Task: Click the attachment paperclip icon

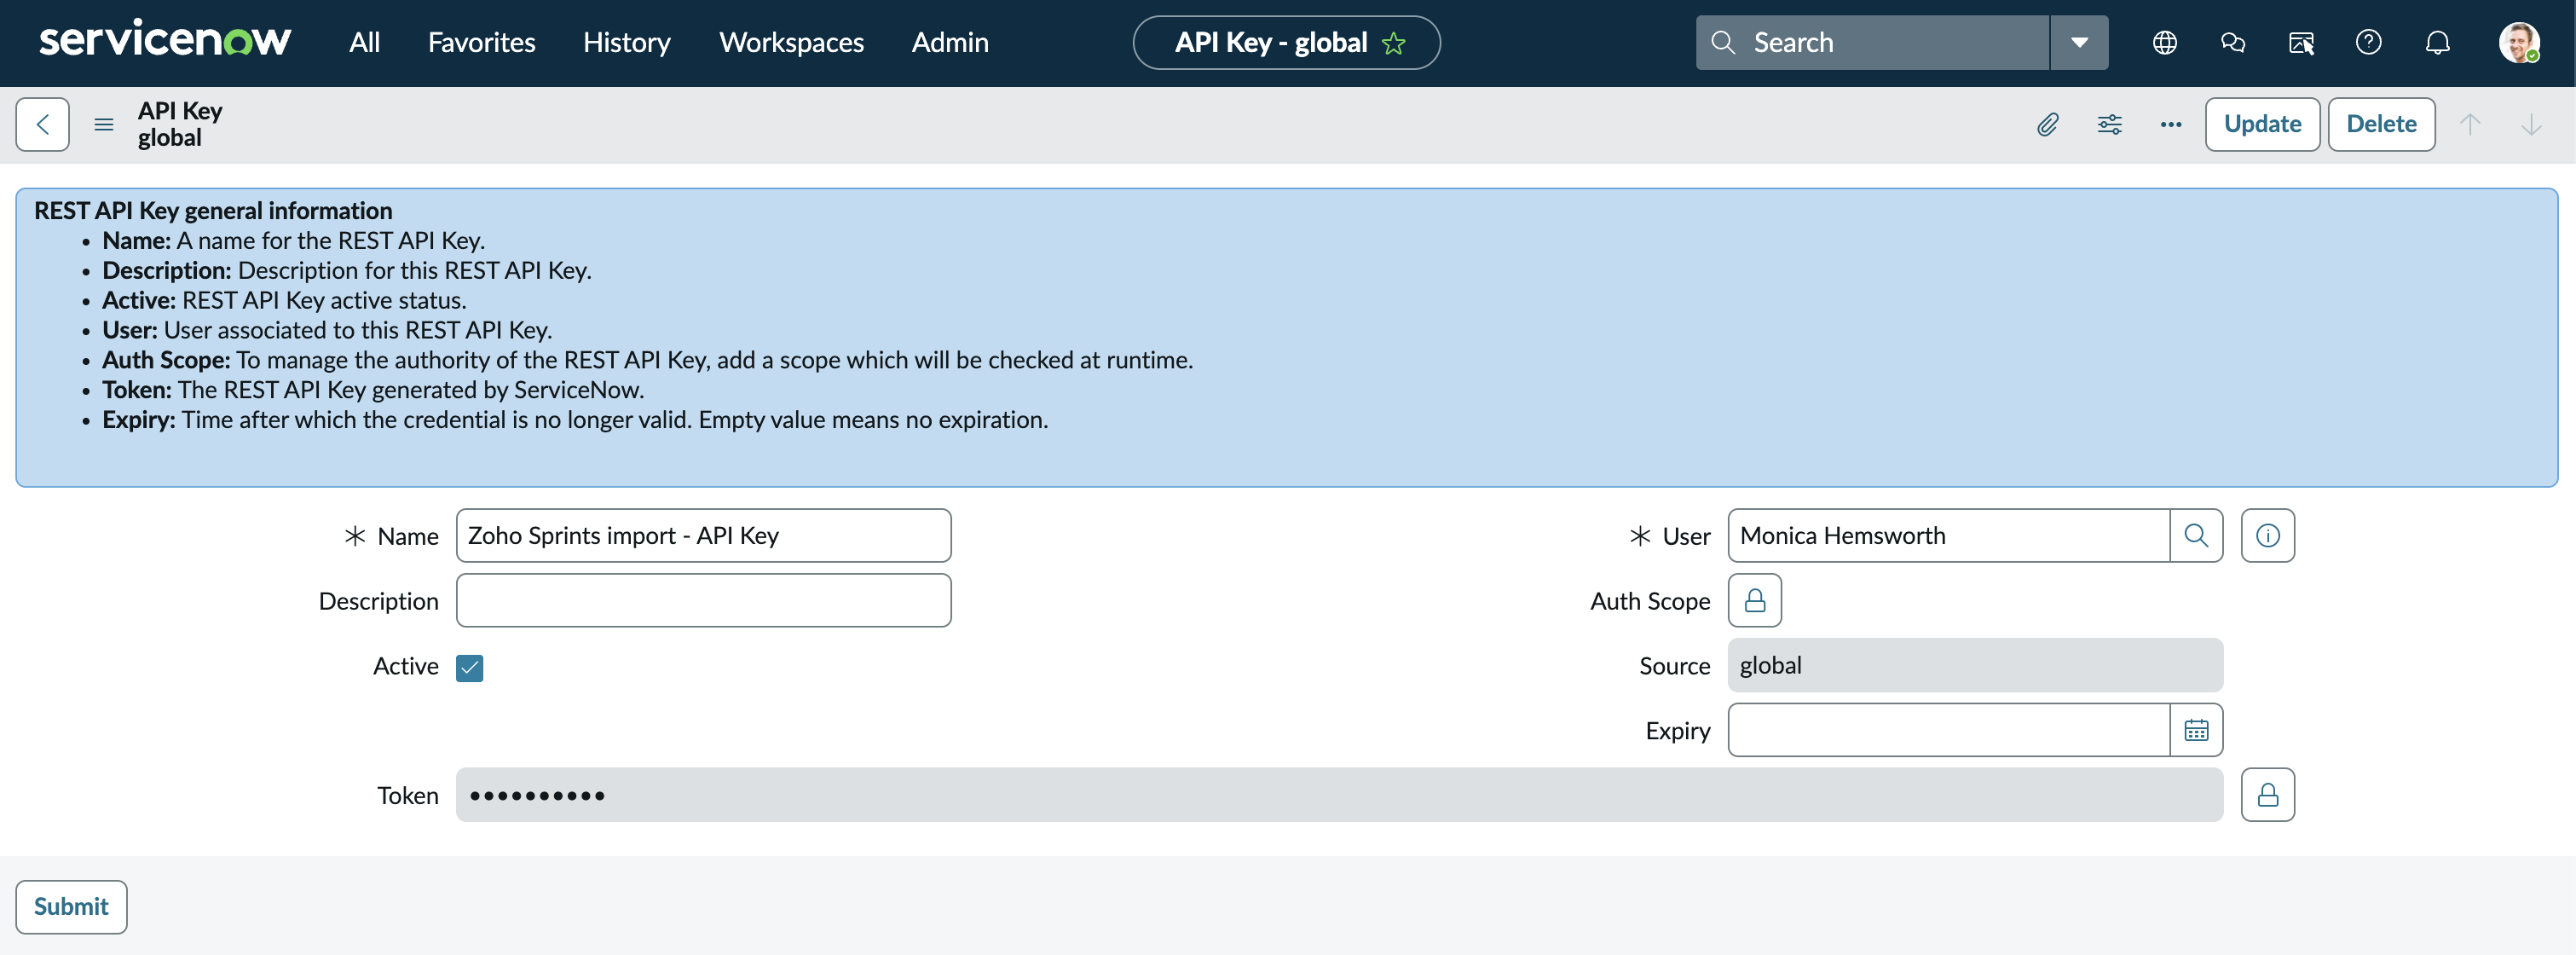Action: click(2047, 124)
